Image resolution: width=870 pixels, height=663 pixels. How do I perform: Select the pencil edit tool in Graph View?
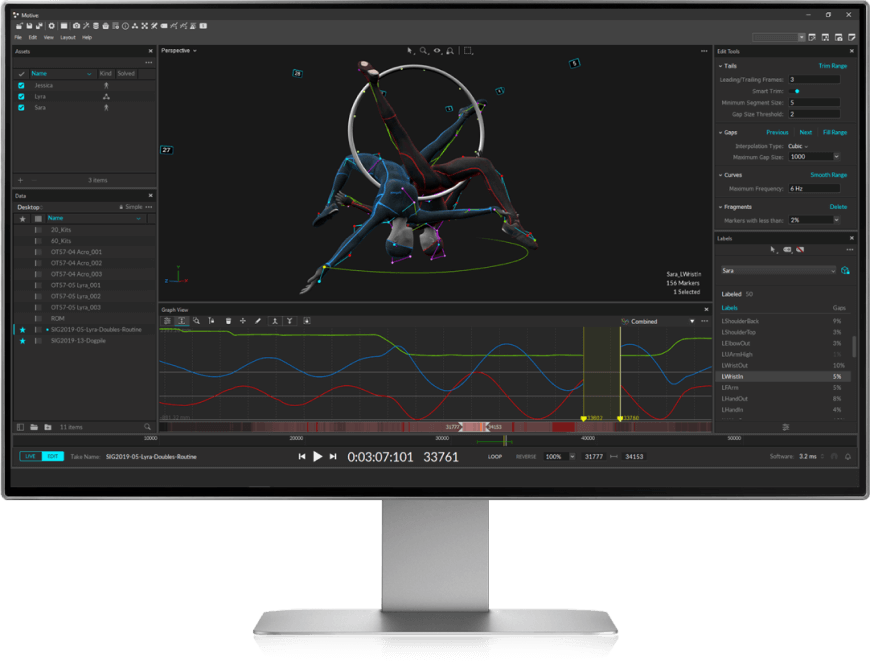[x=258, y=319]
